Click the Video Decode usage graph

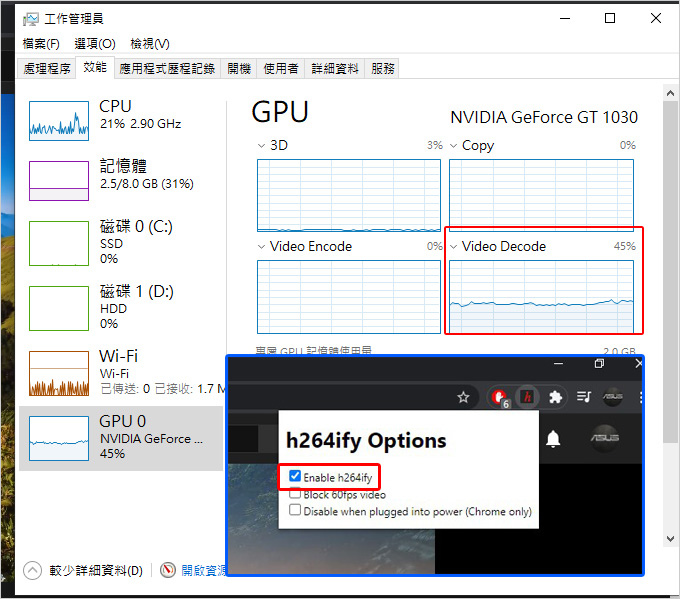click(541, 297)
